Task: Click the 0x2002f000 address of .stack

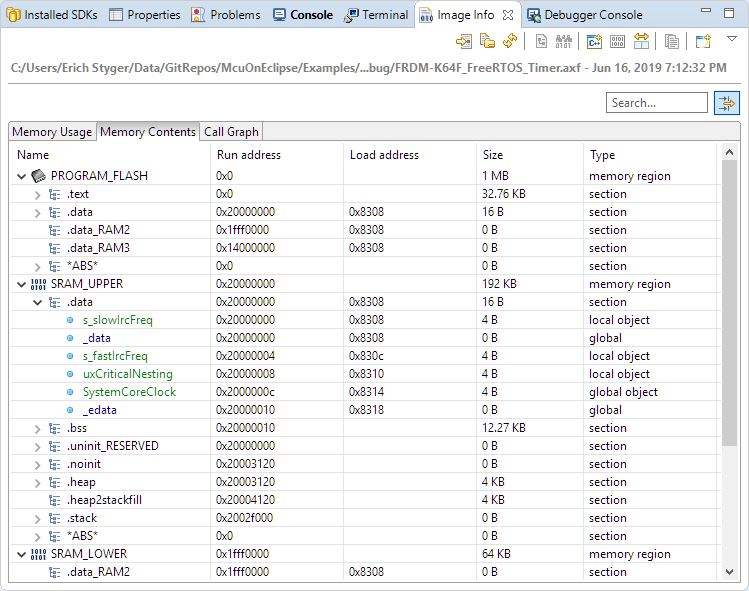Action: (x=244, y=518)
